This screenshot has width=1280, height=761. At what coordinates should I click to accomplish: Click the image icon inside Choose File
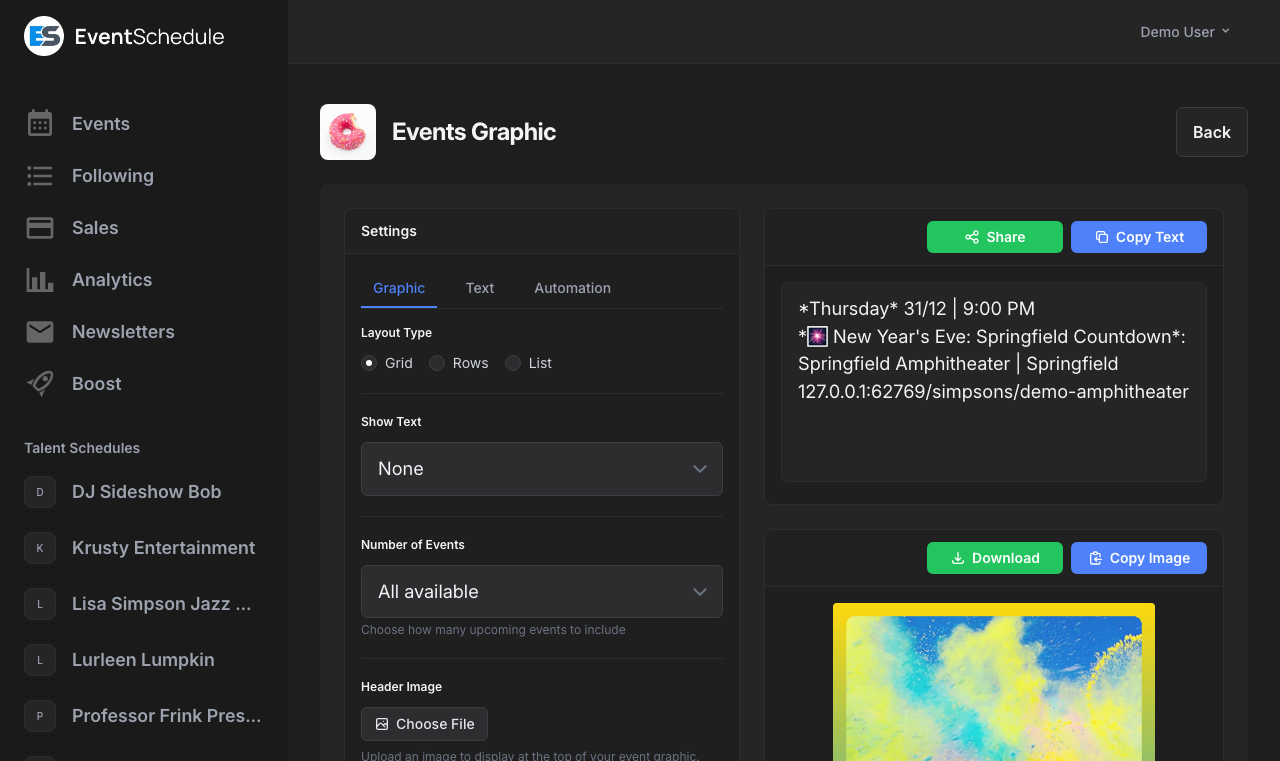(x=381, y=723)
